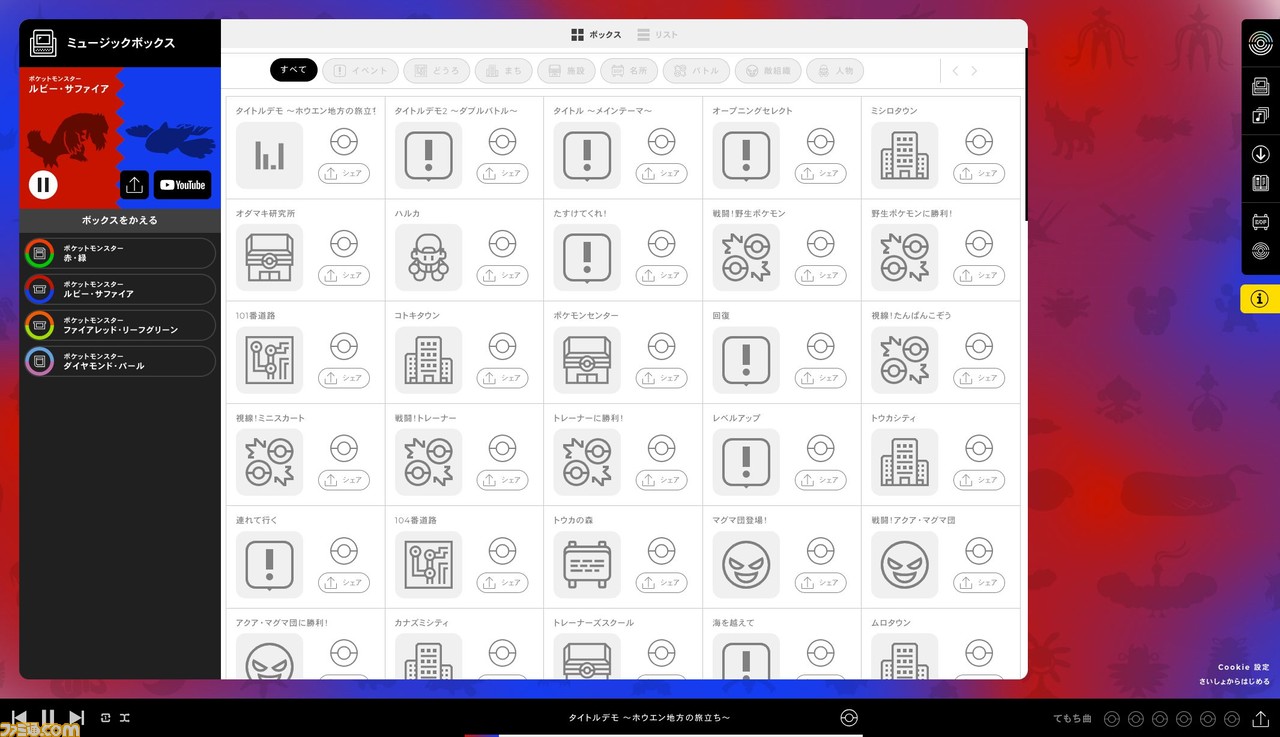Filter tracks by 名所
Image resolution: width=1280 pixels, height=737 pixels.
click(x=629, y=71)
